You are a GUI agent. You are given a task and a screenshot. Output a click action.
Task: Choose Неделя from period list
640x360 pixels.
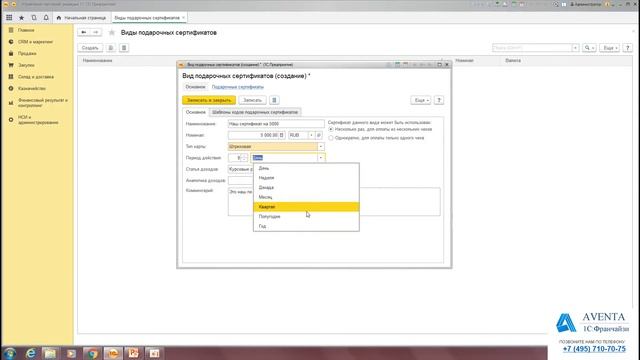pos(306,178)
